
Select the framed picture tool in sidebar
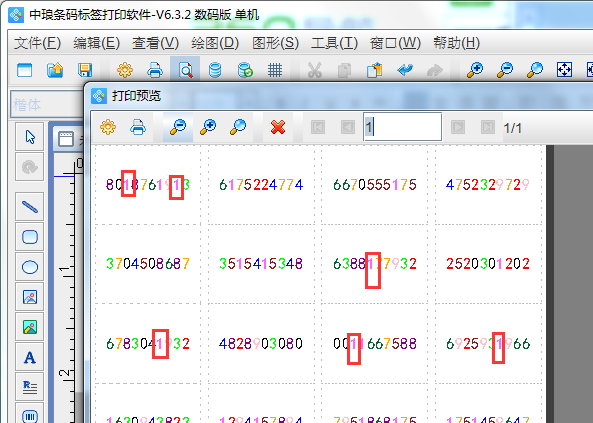coord(30,297)
